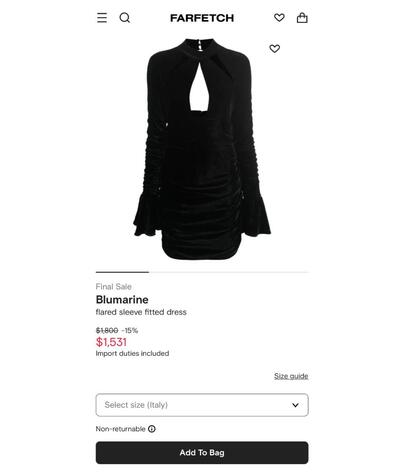
Task: Expand the Select size (Italy) dropdown
Action: tap(202, 405)
